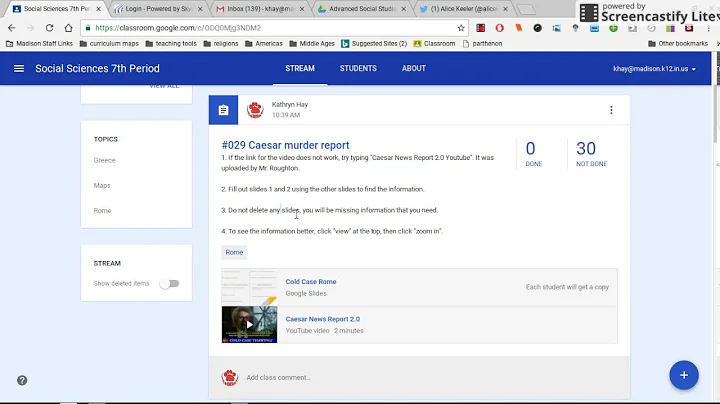The width and height of the screenshot is (720, 404).
Task: Click the red film strip extension icon
Action: pos(480,28)
